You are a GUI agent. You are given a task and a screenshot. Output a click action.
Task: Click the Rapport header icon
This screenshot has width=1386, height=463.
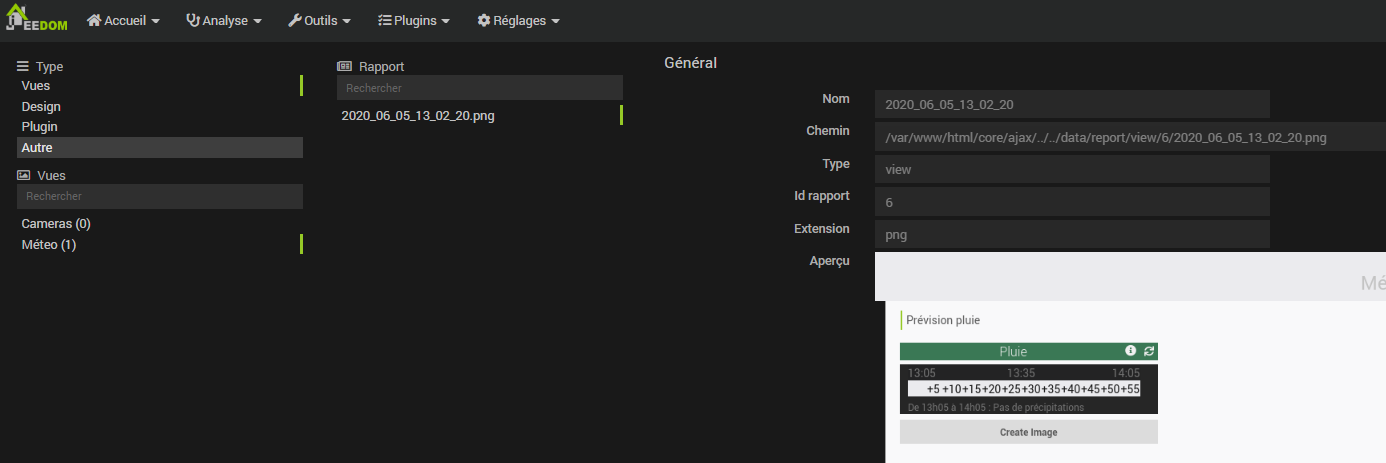[x=344, y=67]
